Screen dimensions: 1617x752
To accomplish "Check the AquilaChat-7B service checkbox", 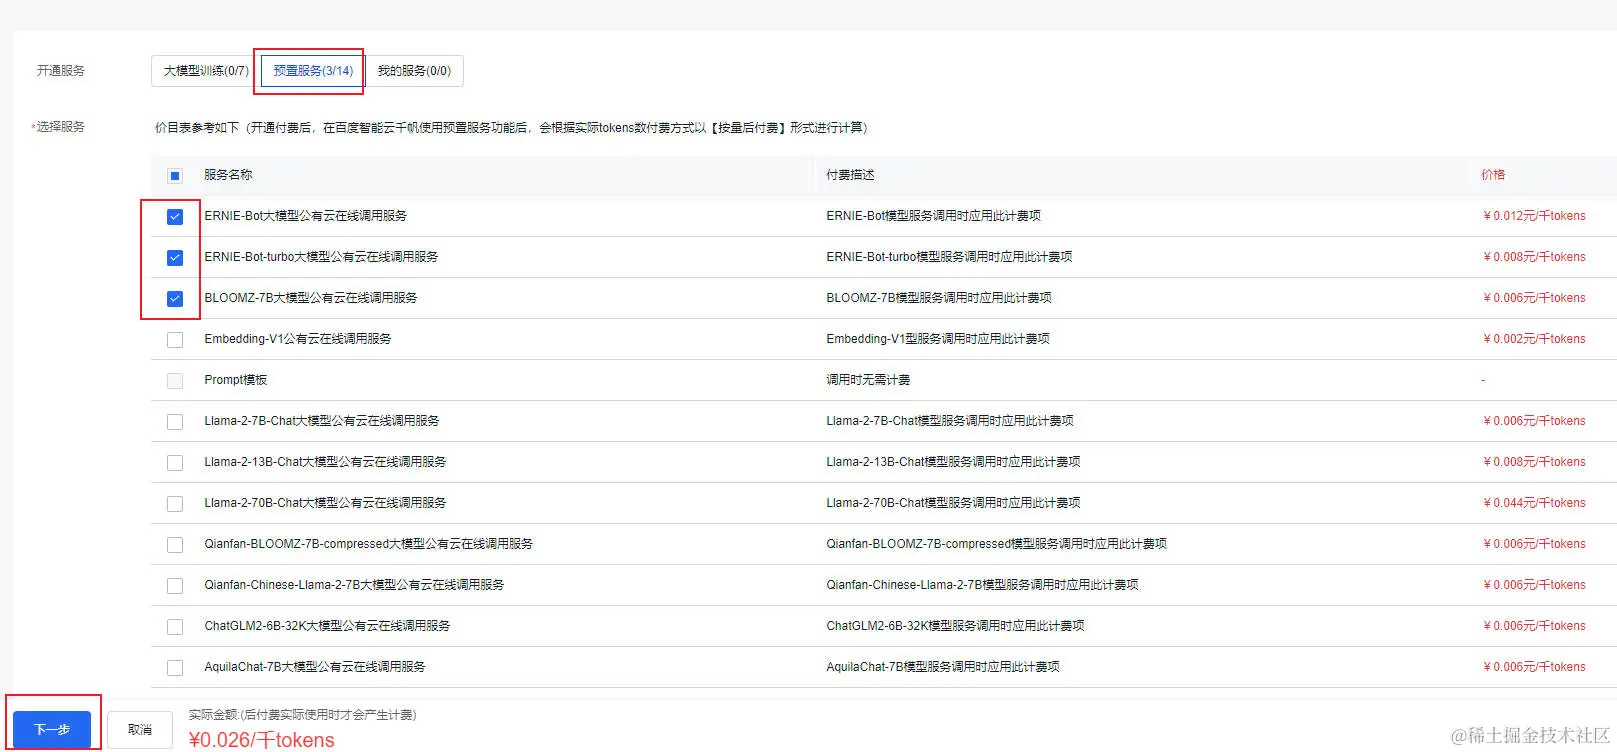I will (x=175, y=668).
